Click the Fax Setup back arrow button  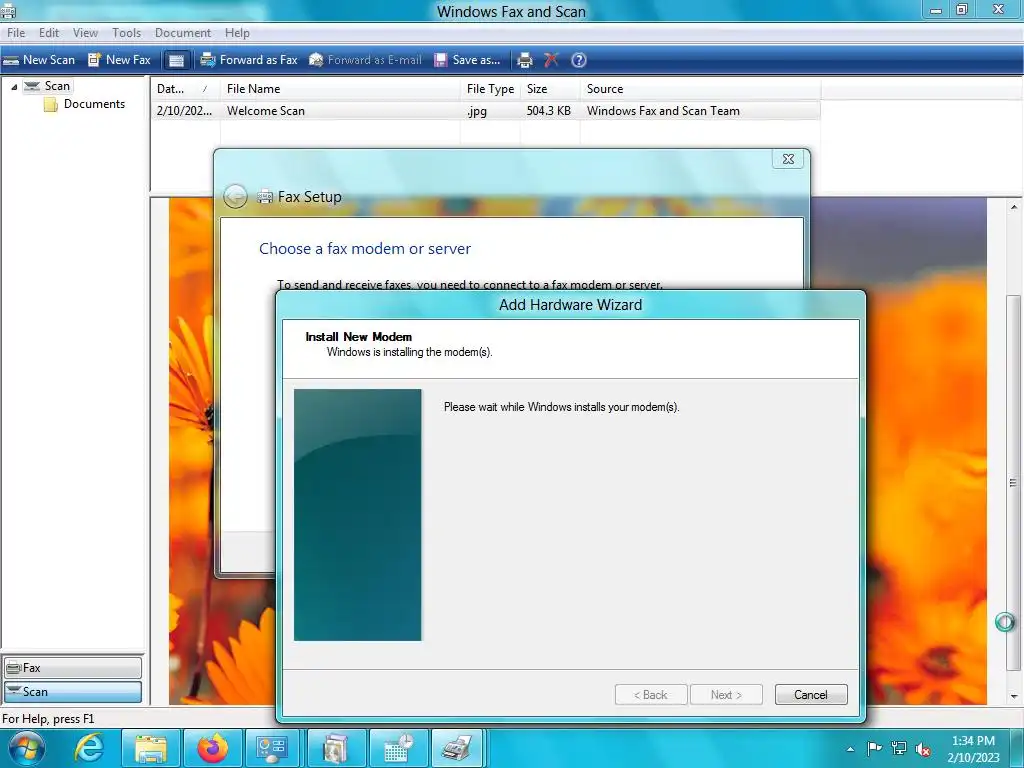pyautogui.click(x=235, y=197)
